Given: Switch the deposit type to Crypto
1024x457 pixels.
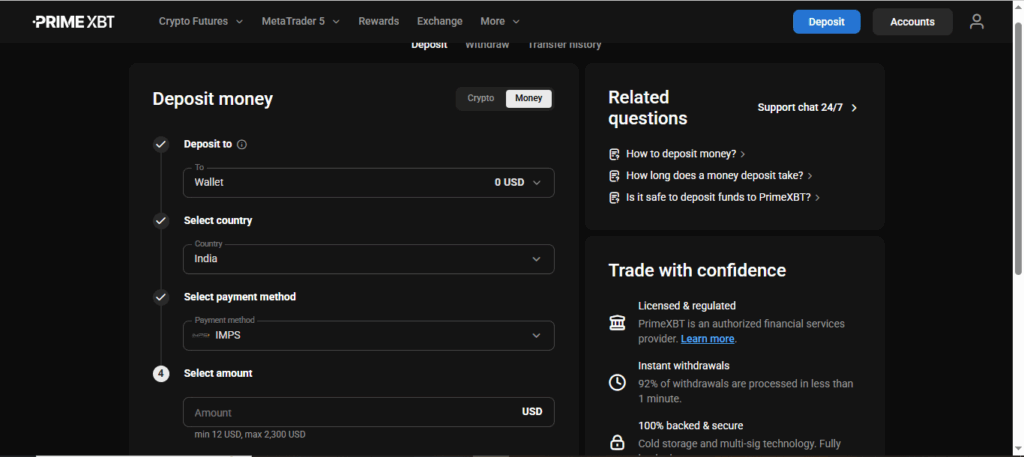Looking at the screenshot, I should 481,98.
